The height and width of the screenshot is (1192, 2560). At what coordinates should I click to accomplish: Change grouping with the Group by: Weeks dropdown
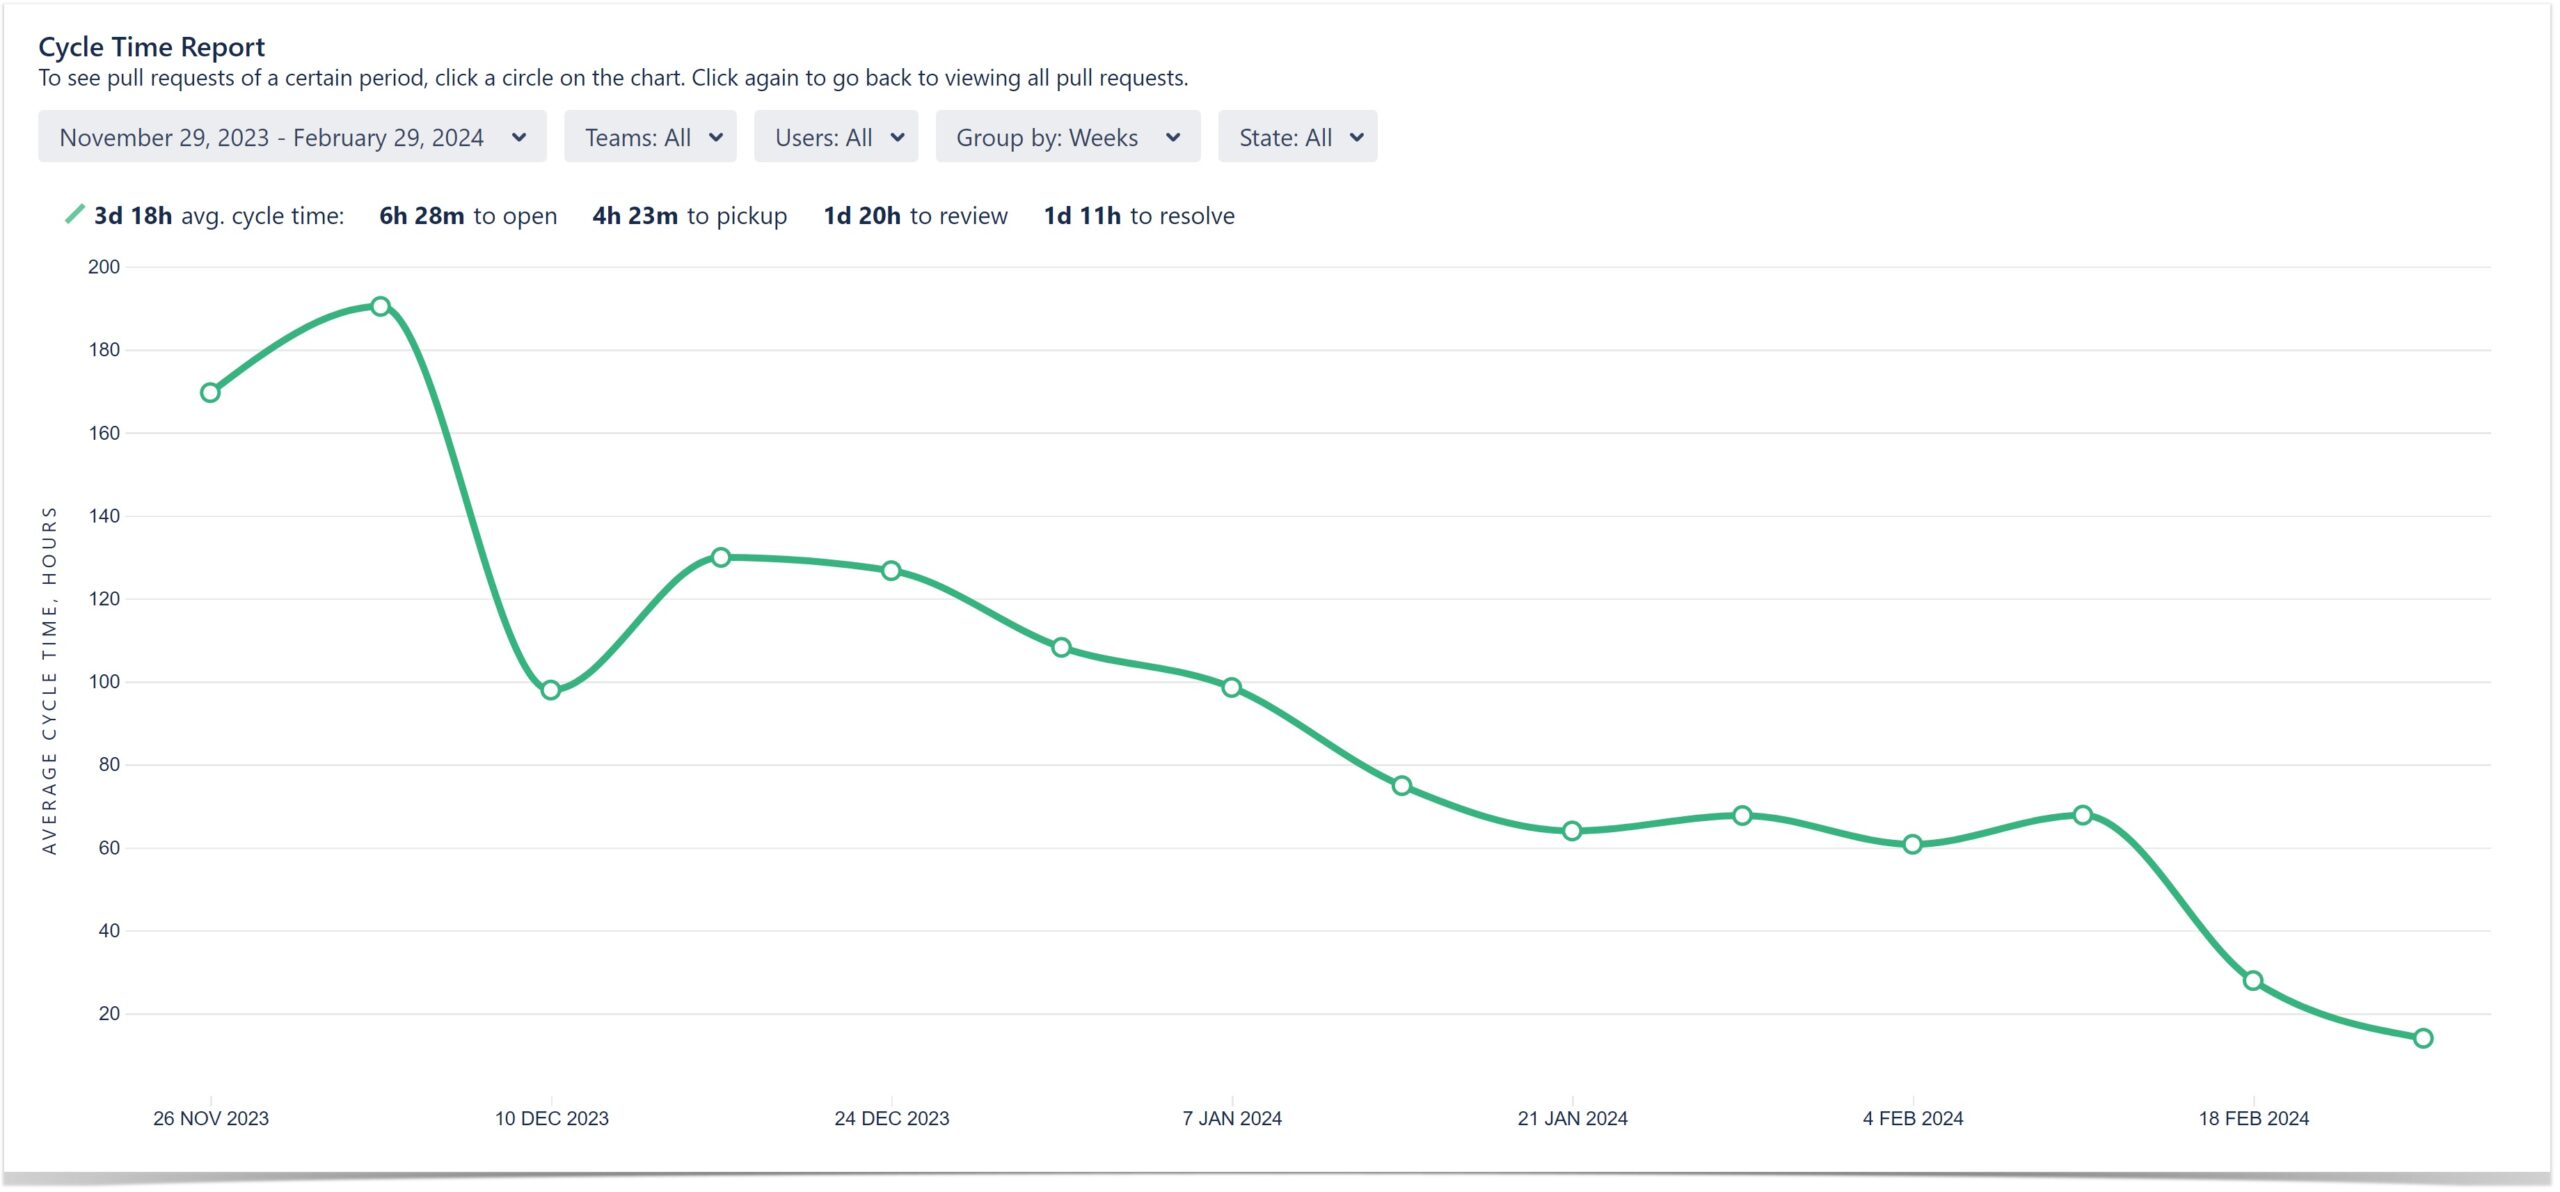(1067, 137)
